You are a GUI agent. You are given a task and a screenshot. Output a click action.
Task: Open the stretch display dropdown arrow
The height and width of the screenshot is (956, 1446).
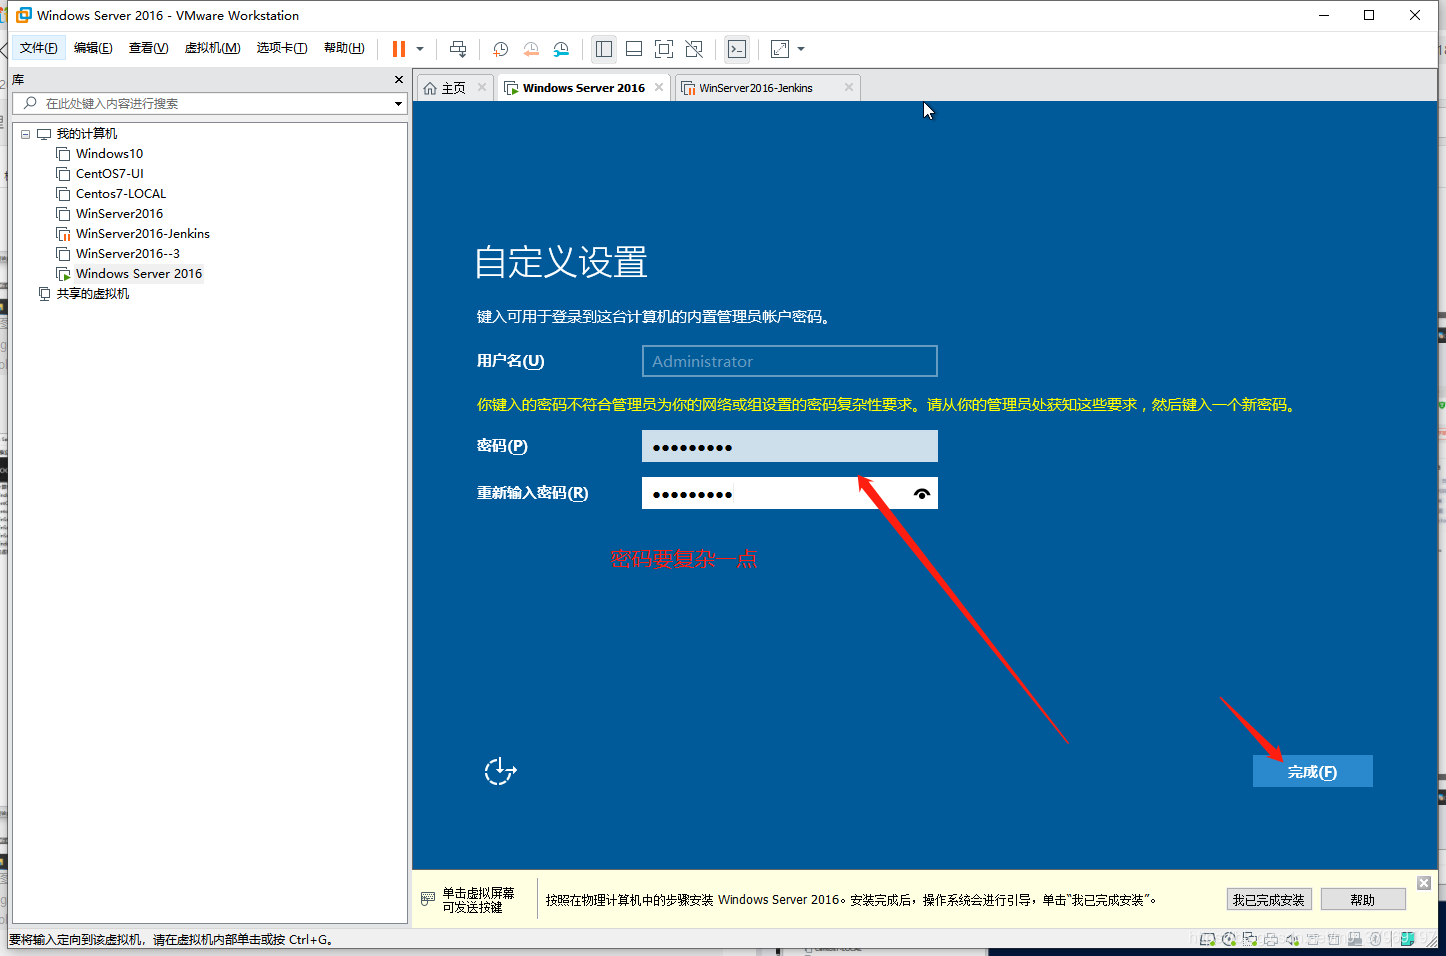[x=801, y=49]
